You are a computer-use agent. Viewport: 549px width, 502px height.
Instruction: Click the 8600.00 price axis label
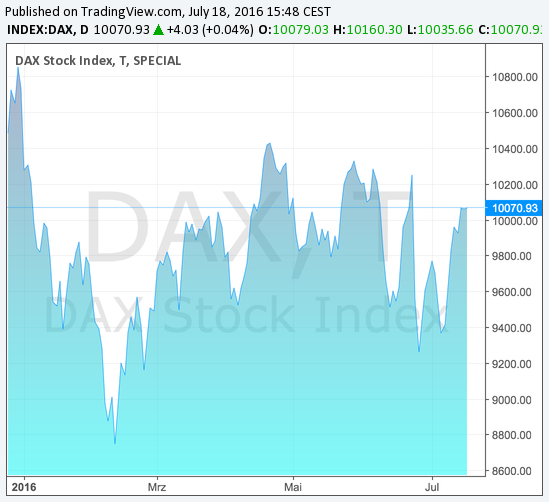click(x=512, y=471)
